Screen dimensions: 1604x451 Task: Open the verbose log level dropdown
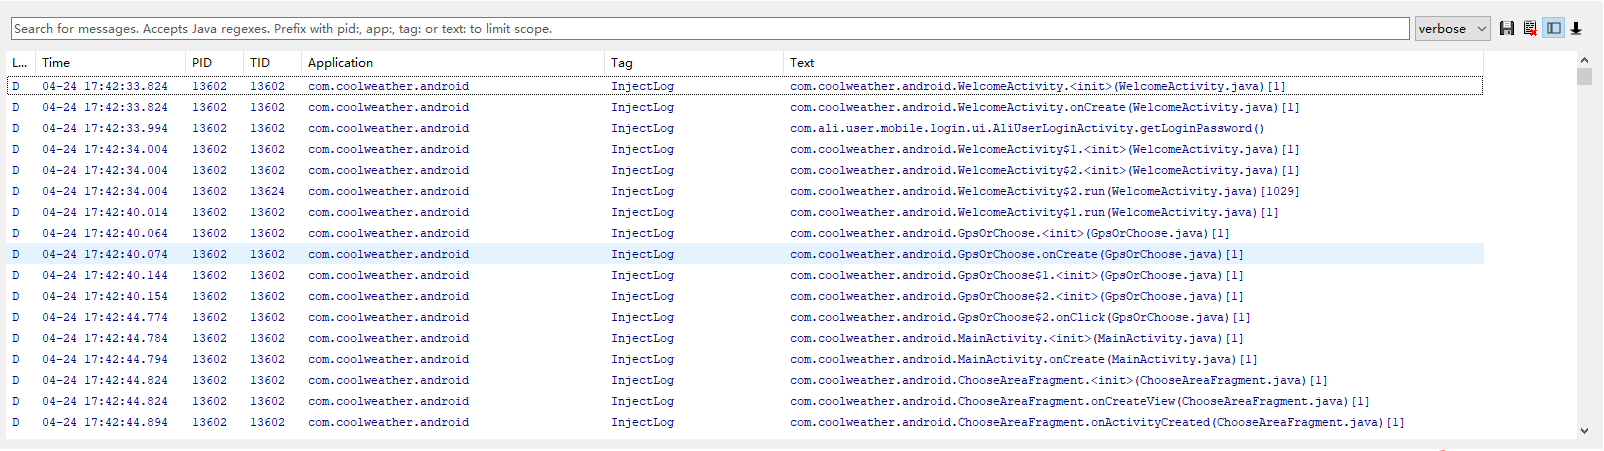pos(1452,29)
